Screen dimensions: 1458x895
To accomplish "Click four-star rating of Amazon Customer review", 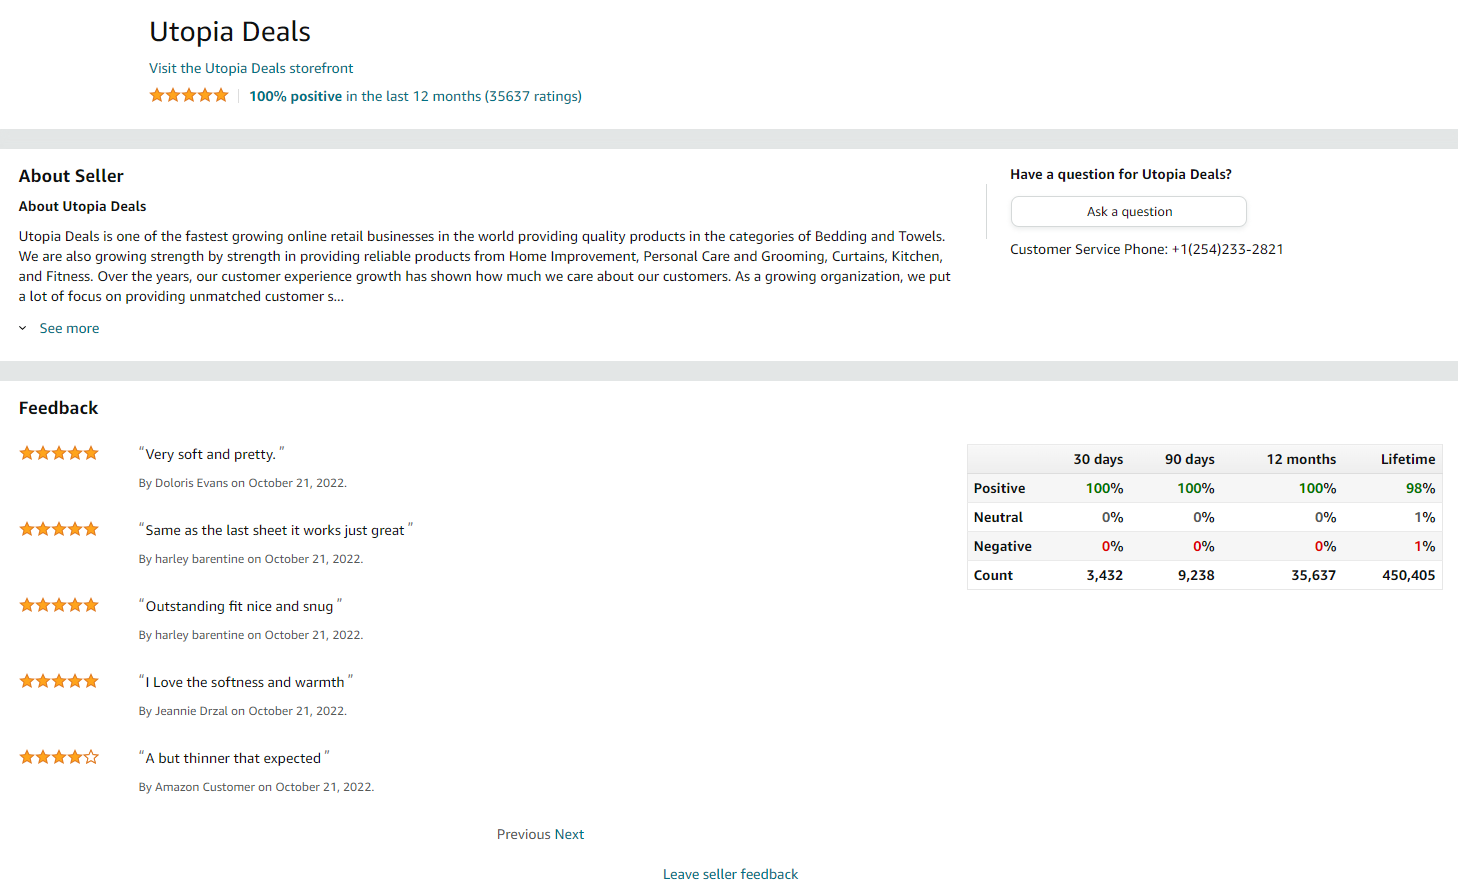I will (59, 757).
